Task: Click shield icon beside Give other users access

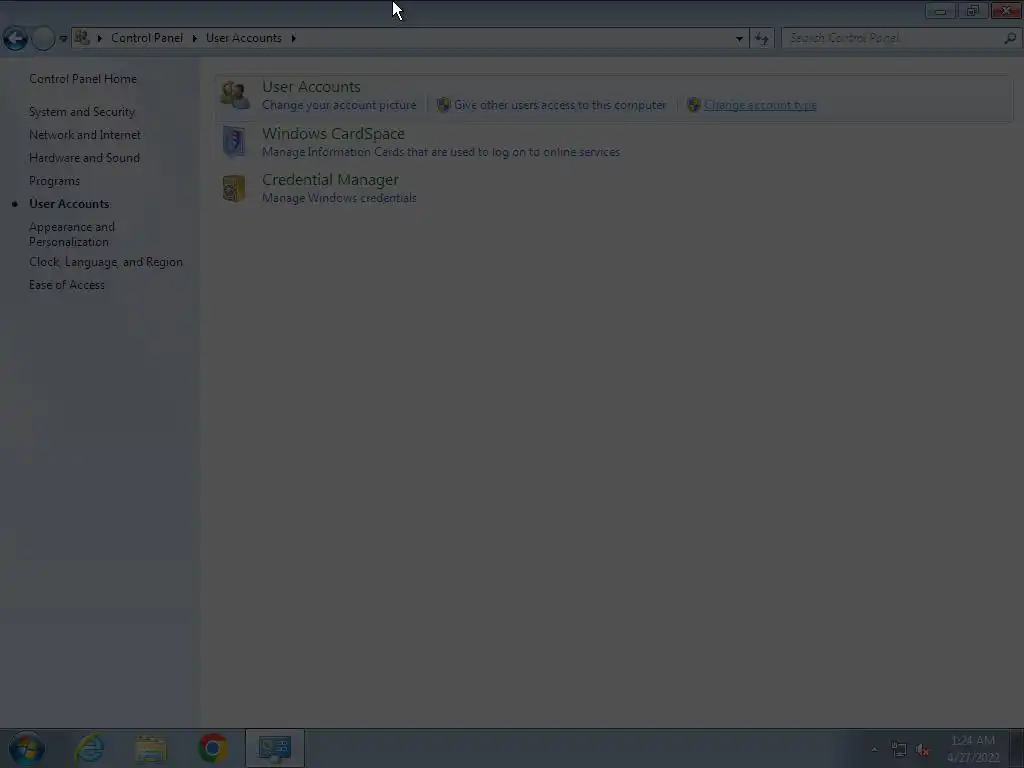Action: (x=443, y=104)
